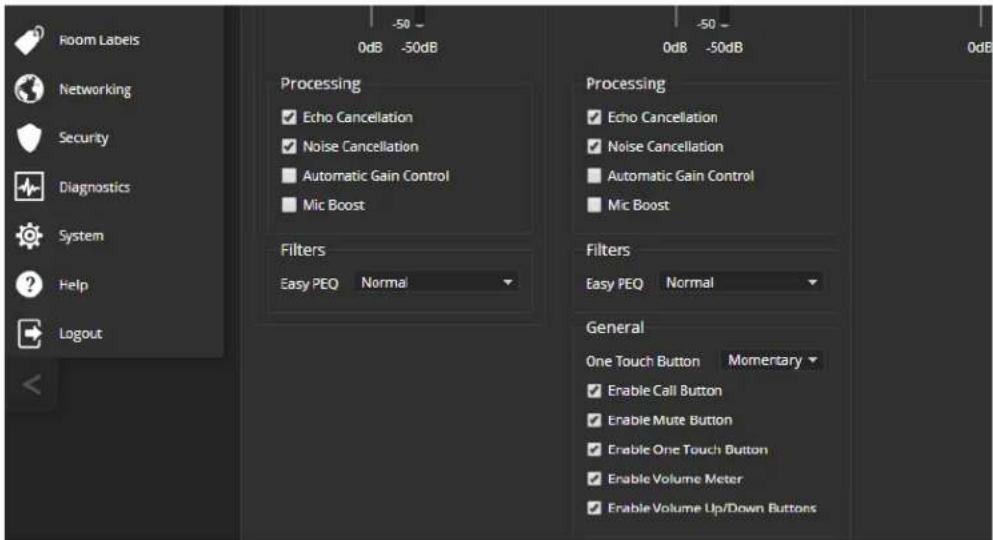
Task: Click the Help question mark icon
Action: [29, 284]
